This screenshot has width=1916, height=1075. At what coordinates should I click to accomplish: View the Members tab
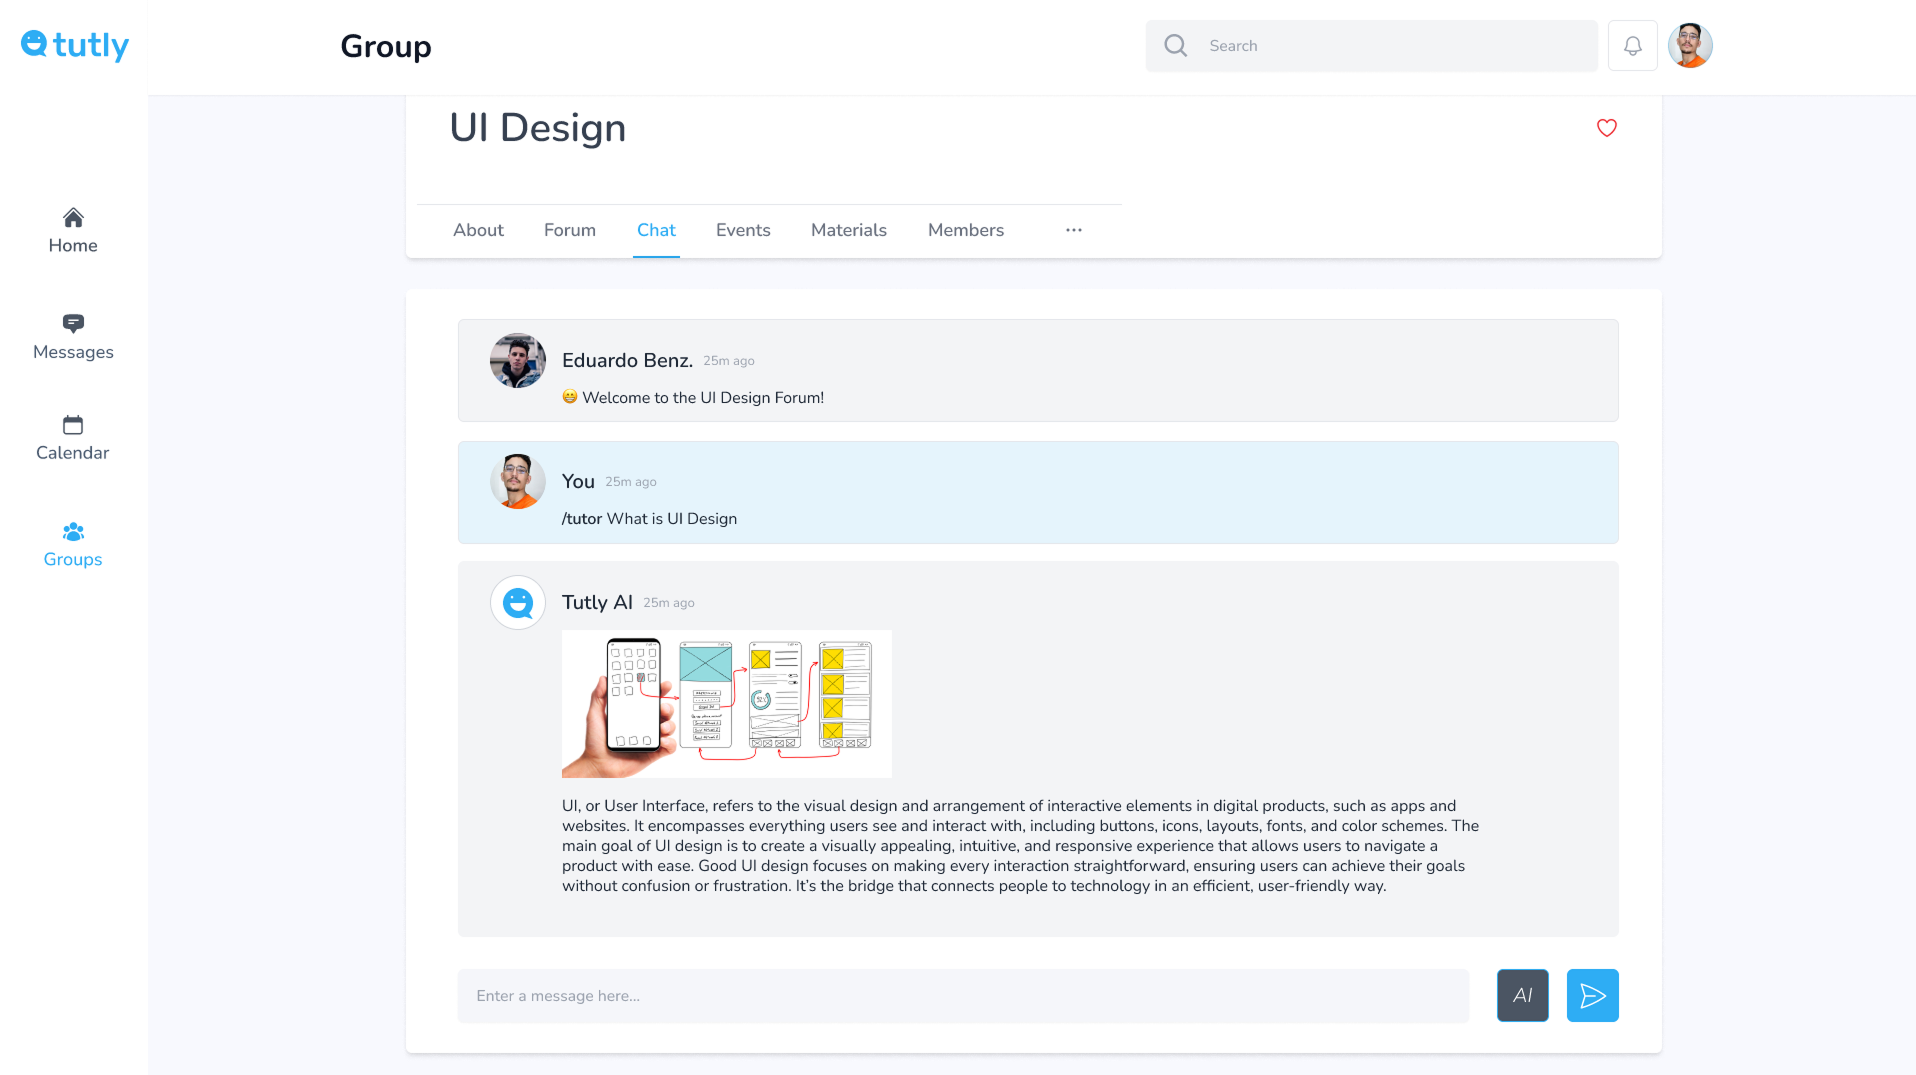click(965, 230)
